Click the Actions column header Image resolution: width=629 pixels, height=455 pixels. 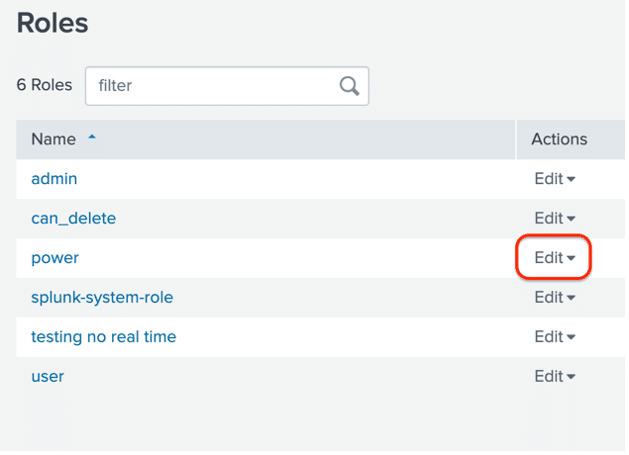(559, 139)
